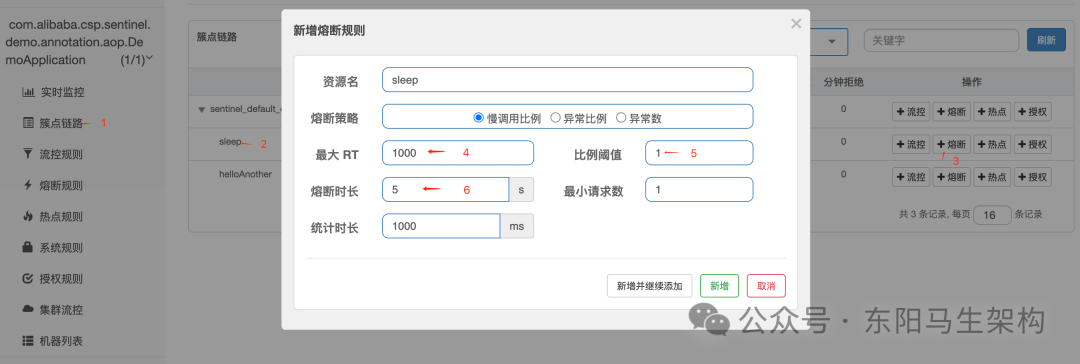
Task: Click the 实时监控 chart icon in sidebar
Action: click(28, 92)
